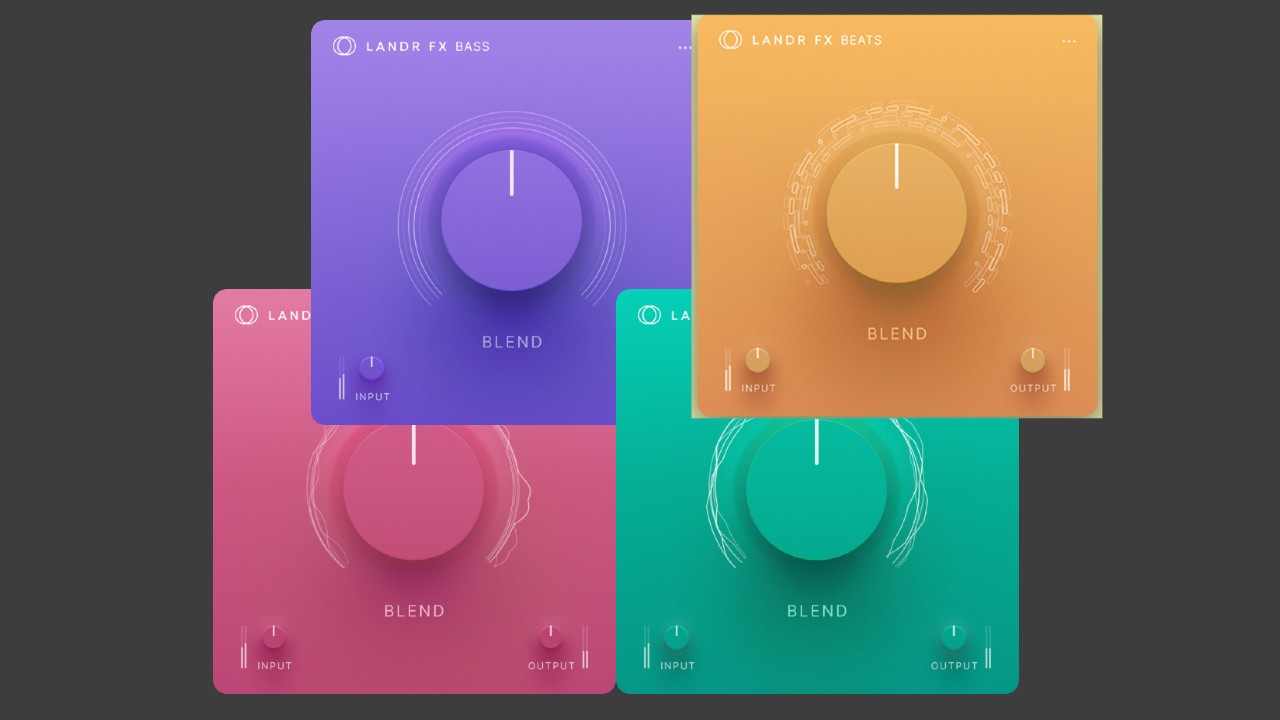Click the LANDR logo on FX Bass

342,46
